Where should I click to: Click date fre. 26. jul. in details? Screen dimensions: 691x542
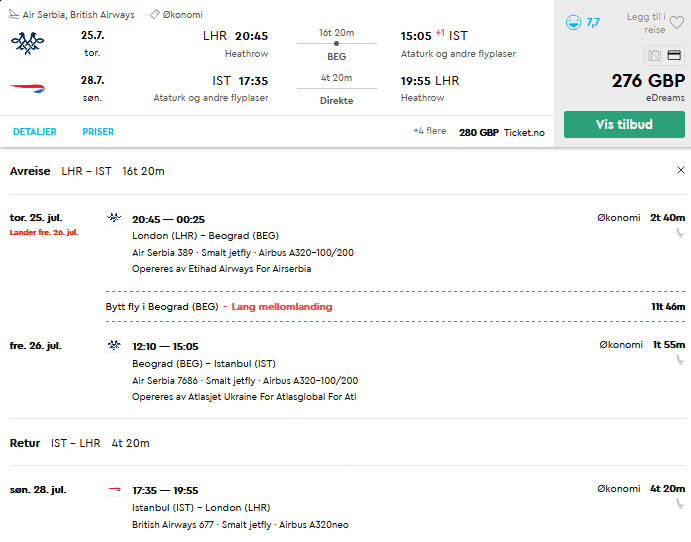(36, 345)
